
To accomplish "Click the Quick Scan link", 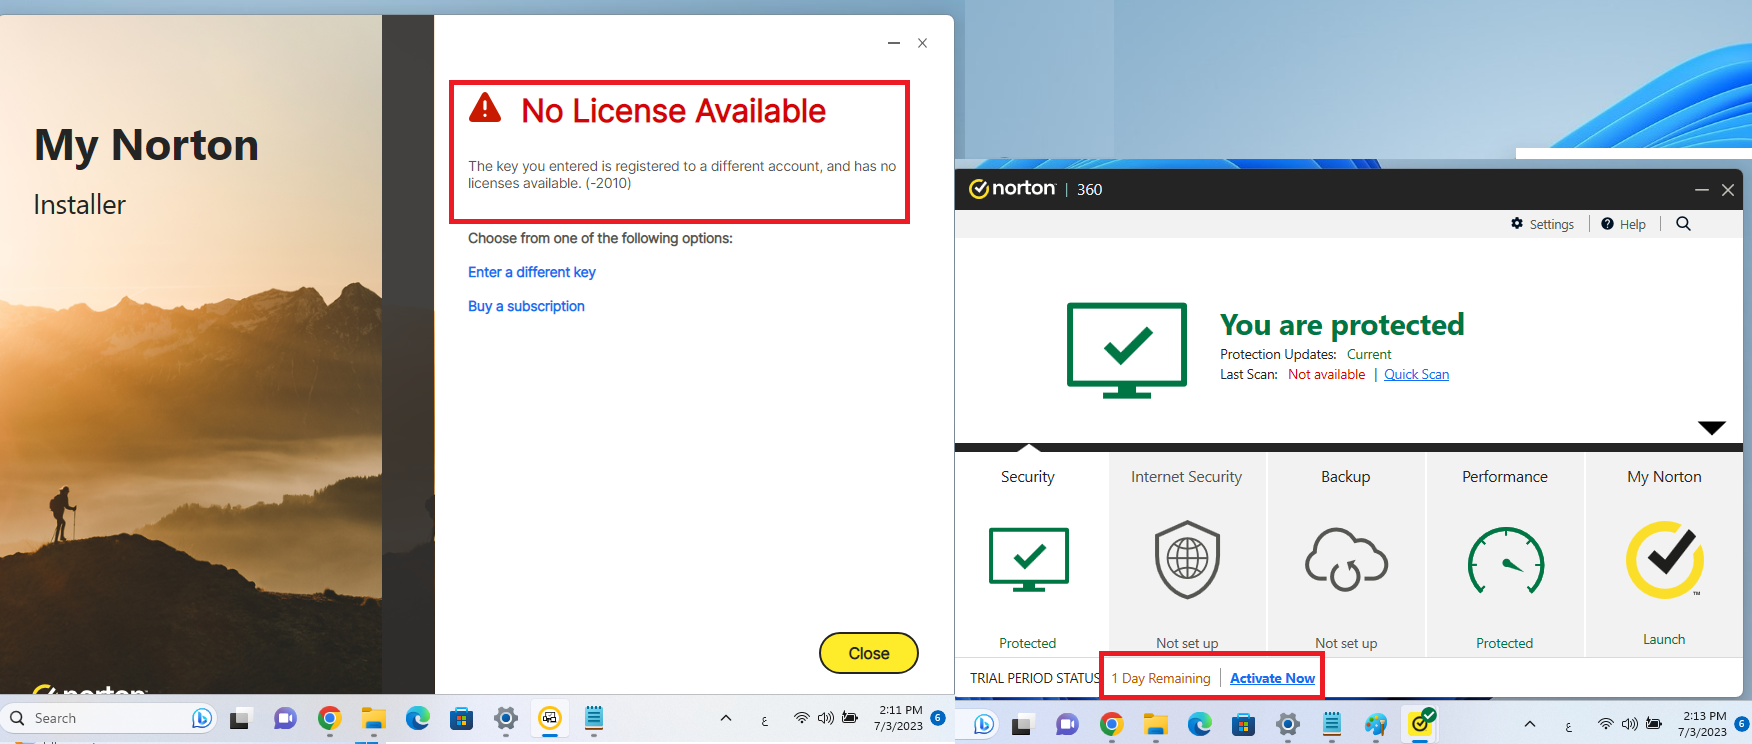I will point(1417,374).
